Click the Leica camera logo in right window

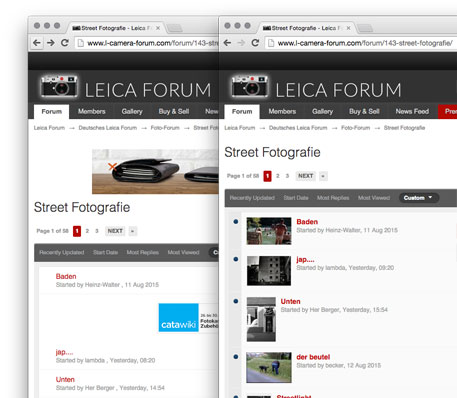250,87
